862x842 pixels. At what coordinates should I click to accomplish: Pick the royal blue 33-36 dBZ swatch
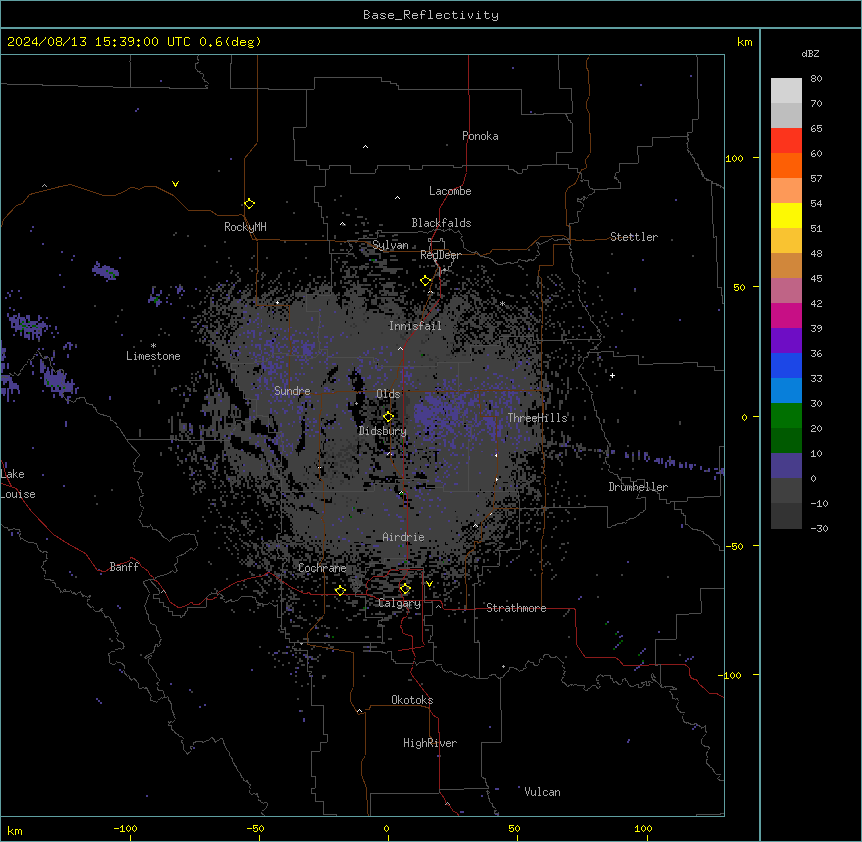click(x=786, y=365)
